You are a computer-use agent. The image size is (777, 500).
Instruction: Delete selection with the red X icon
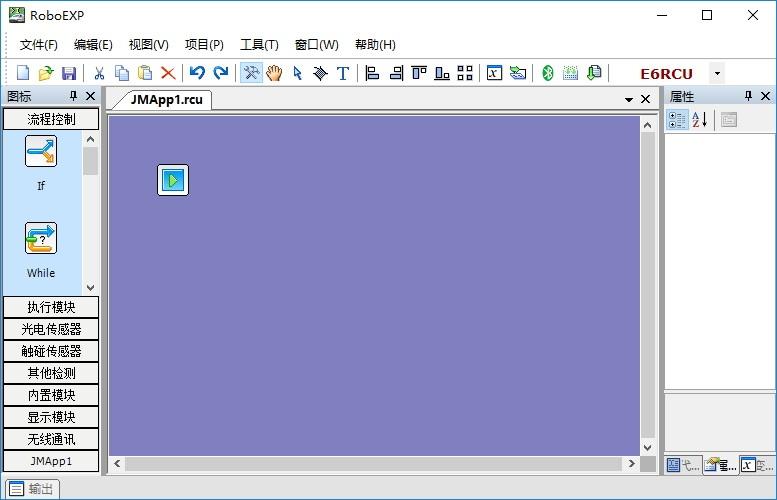[x=168, y=73]
